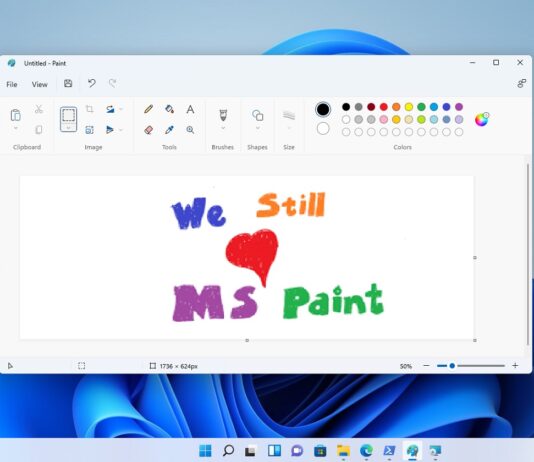This screenshot has height=462, width=534.
Task: Pick the green color swatch
Action: point(421,107)
